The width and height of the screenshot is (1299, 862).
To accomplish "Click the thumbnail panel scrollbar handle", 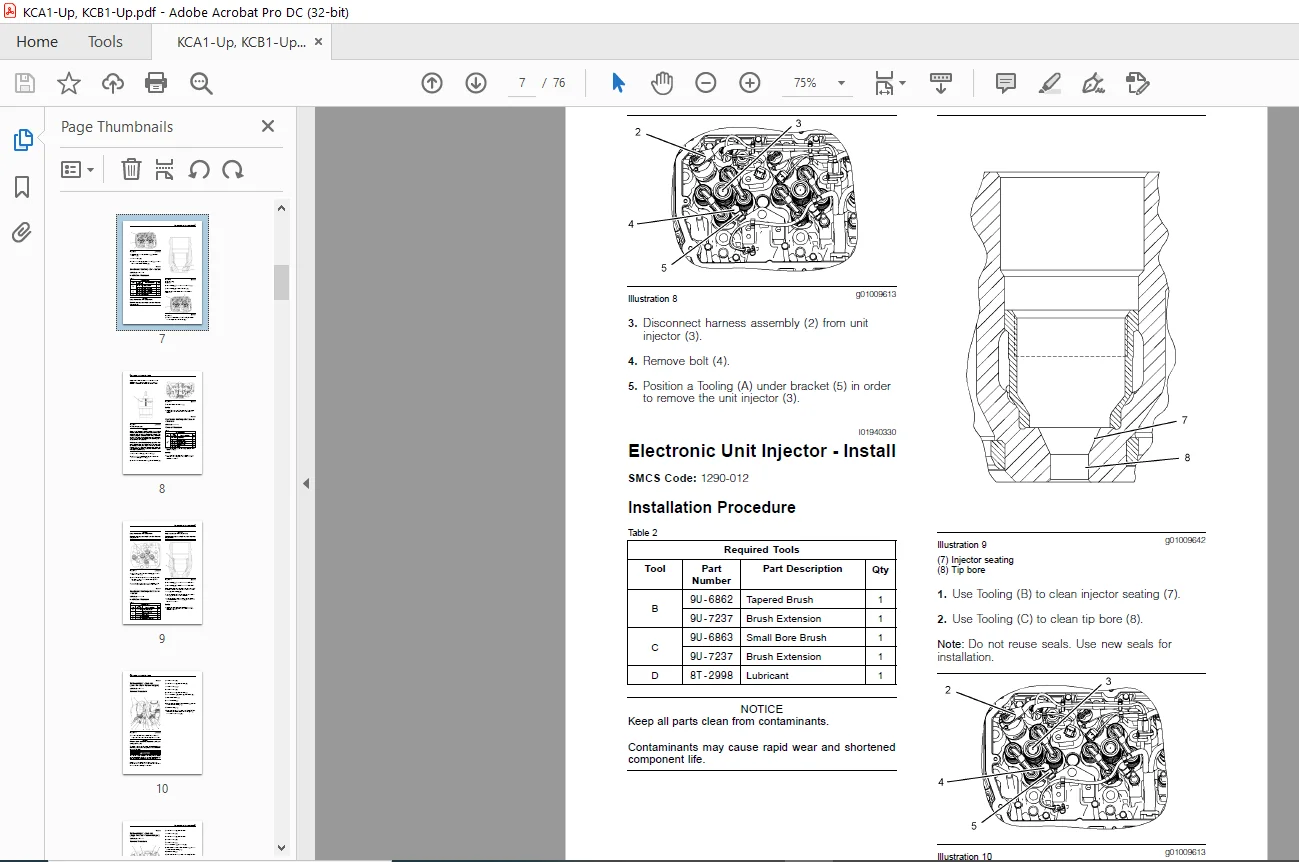I will pyautogui.click(x=281, y=282).
